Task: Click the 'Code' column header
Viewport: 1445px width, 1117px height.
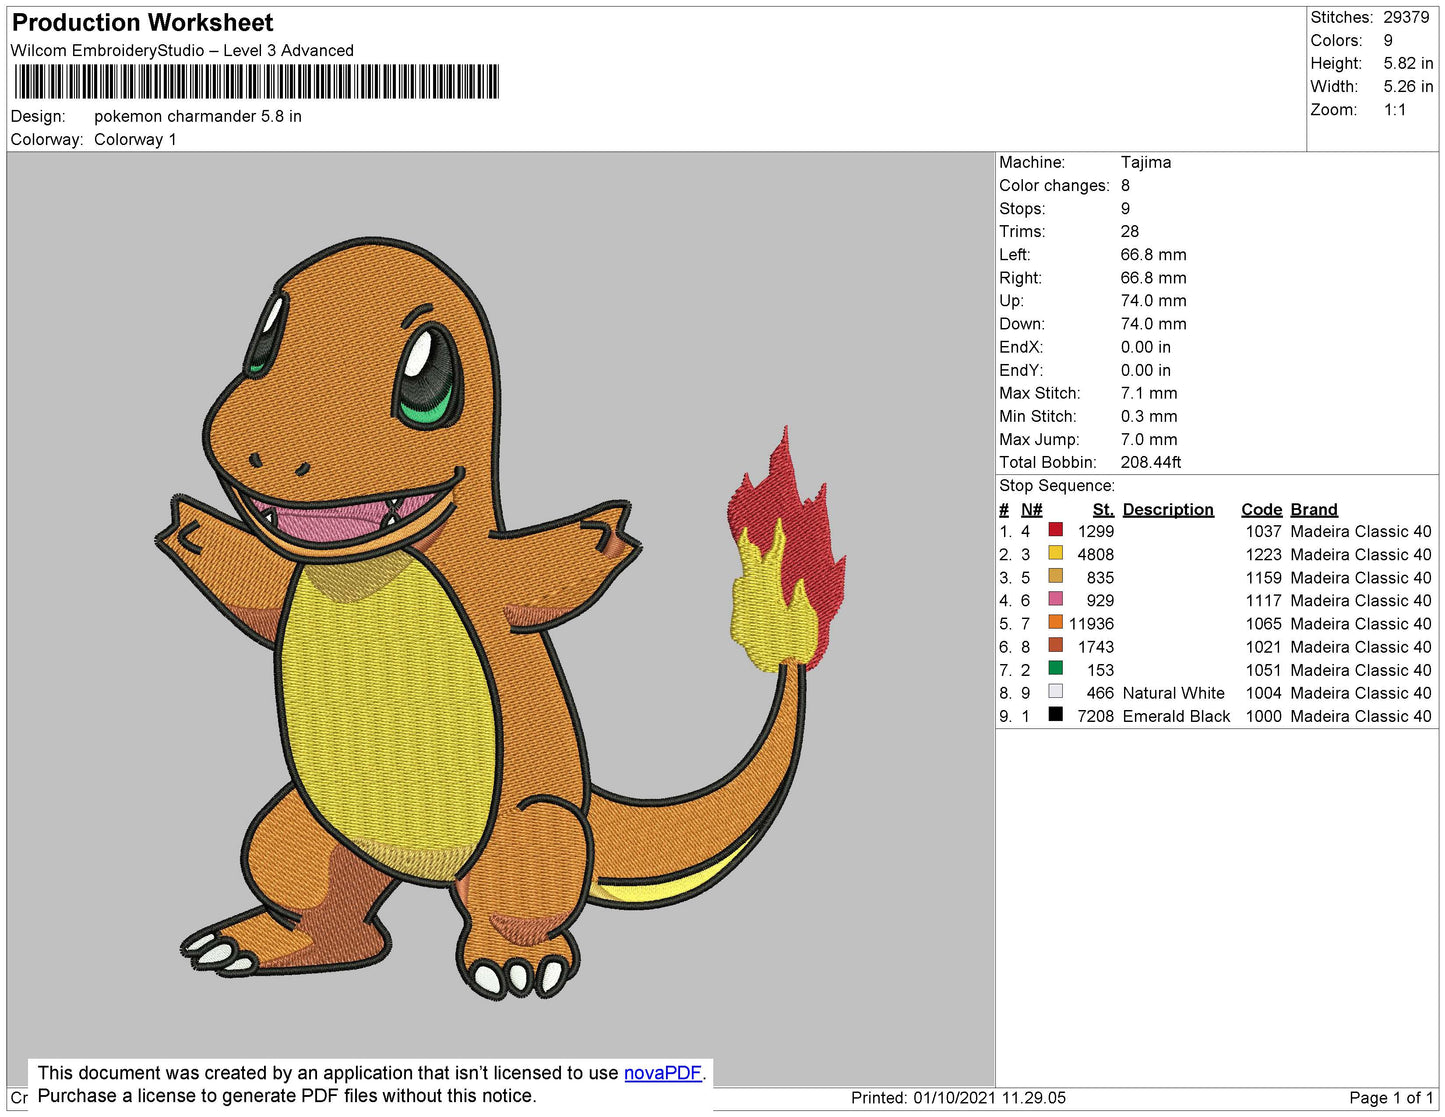Action: (1262, 509)
